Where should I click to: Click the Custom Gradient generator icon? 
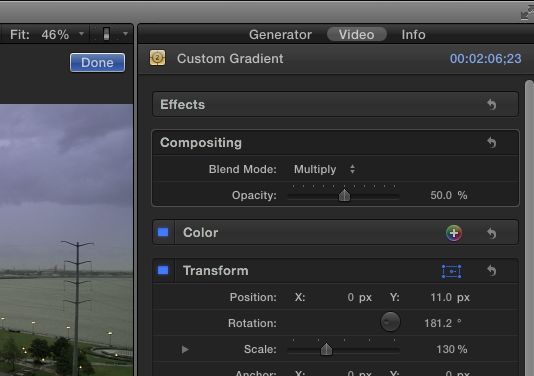(x=157, y=58)
